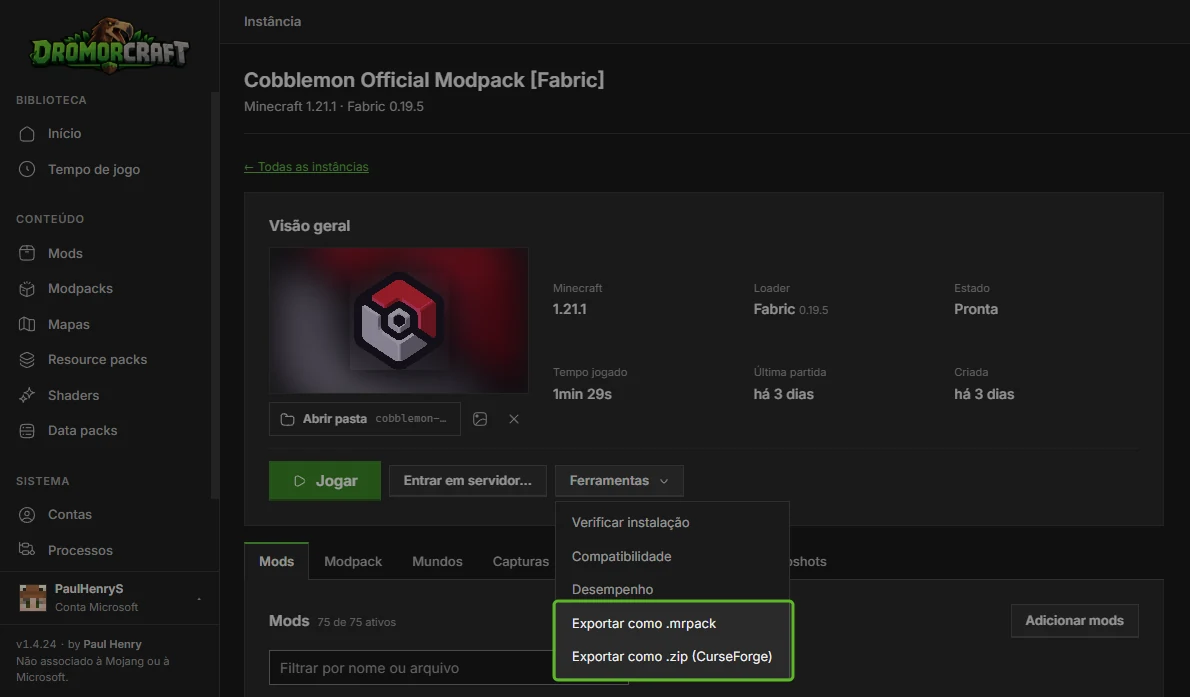Choose Exportar como .mrpack

click(x=644, y=623)
